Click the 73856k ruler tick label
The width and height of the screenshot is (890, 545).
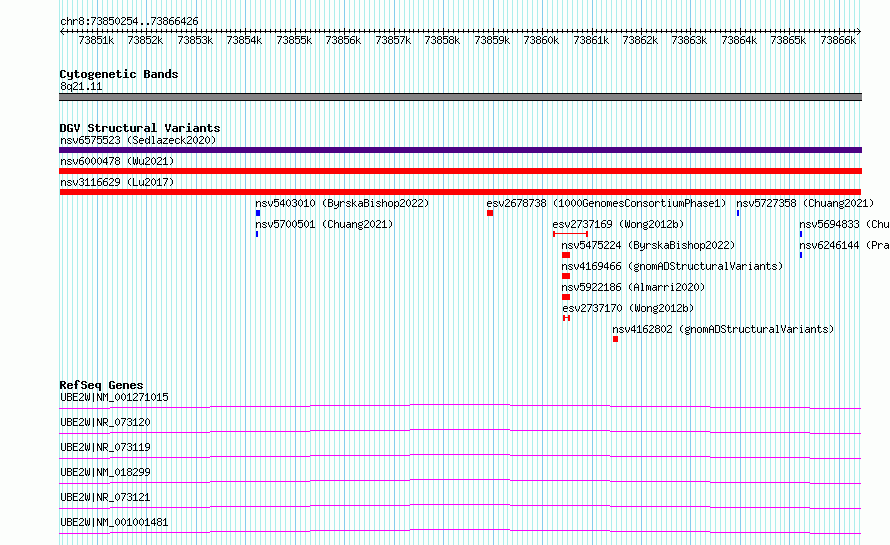343,40
